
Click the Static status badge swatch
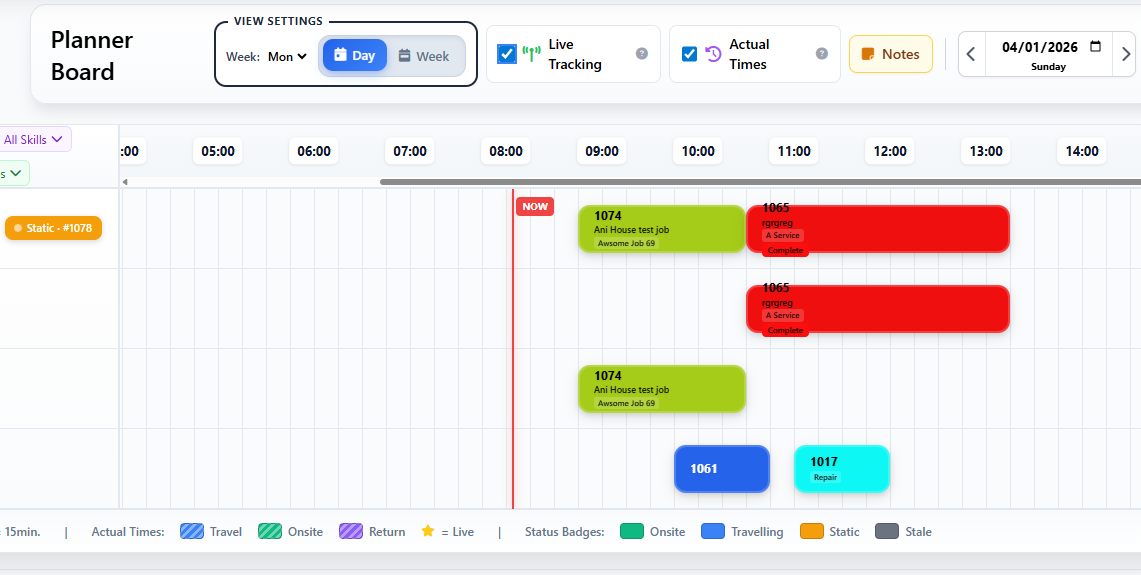pyautogui.click(x=811, y=531)
